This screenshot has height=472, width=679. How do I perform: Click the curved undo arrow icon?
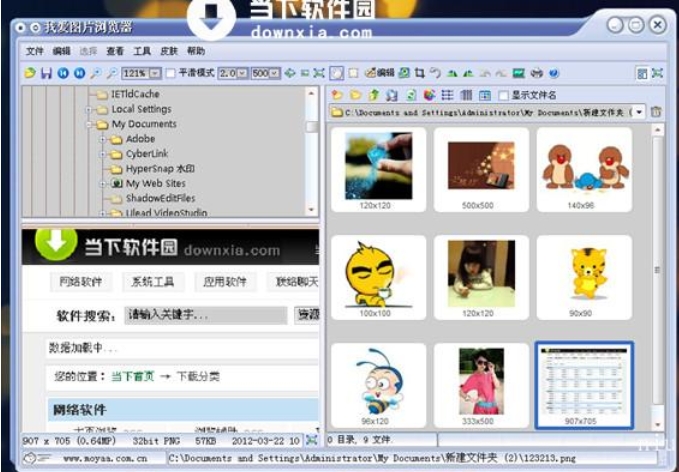[x=435, y=73]
